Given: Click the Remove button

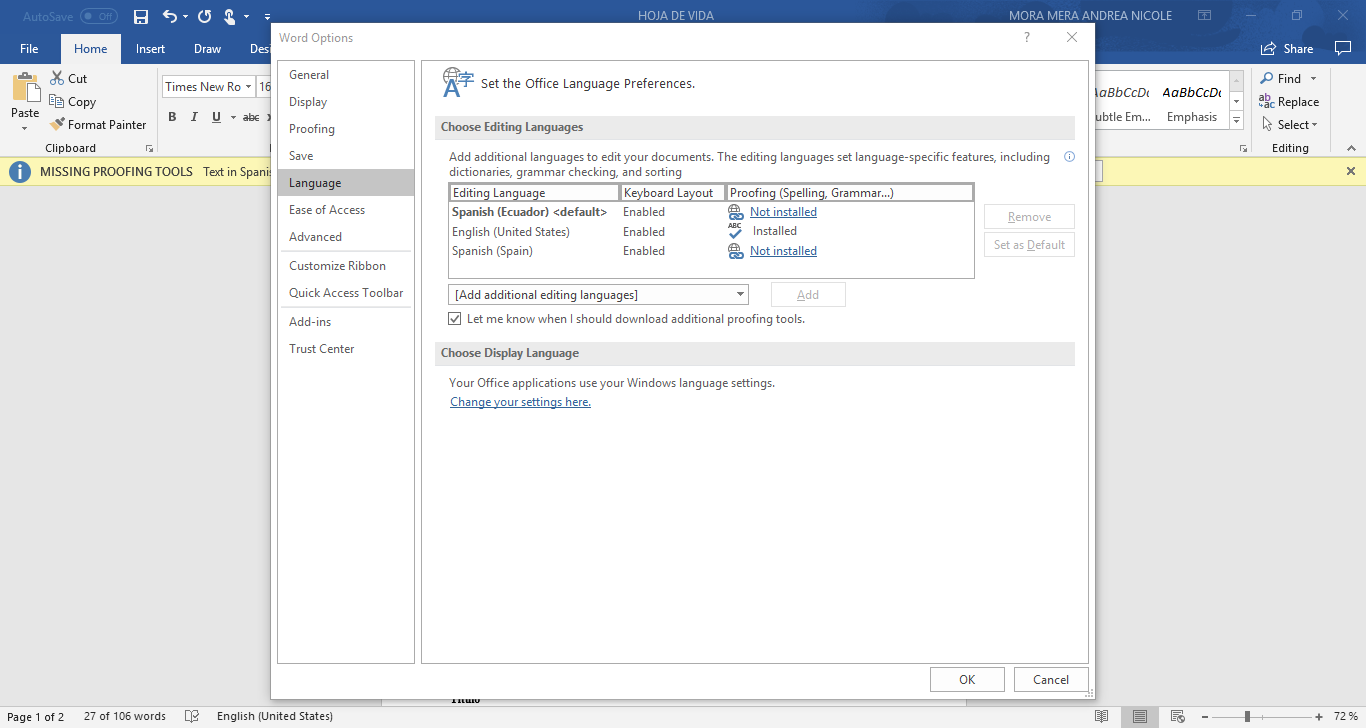Looking at the screenshot, I should tap(1029, 217).
